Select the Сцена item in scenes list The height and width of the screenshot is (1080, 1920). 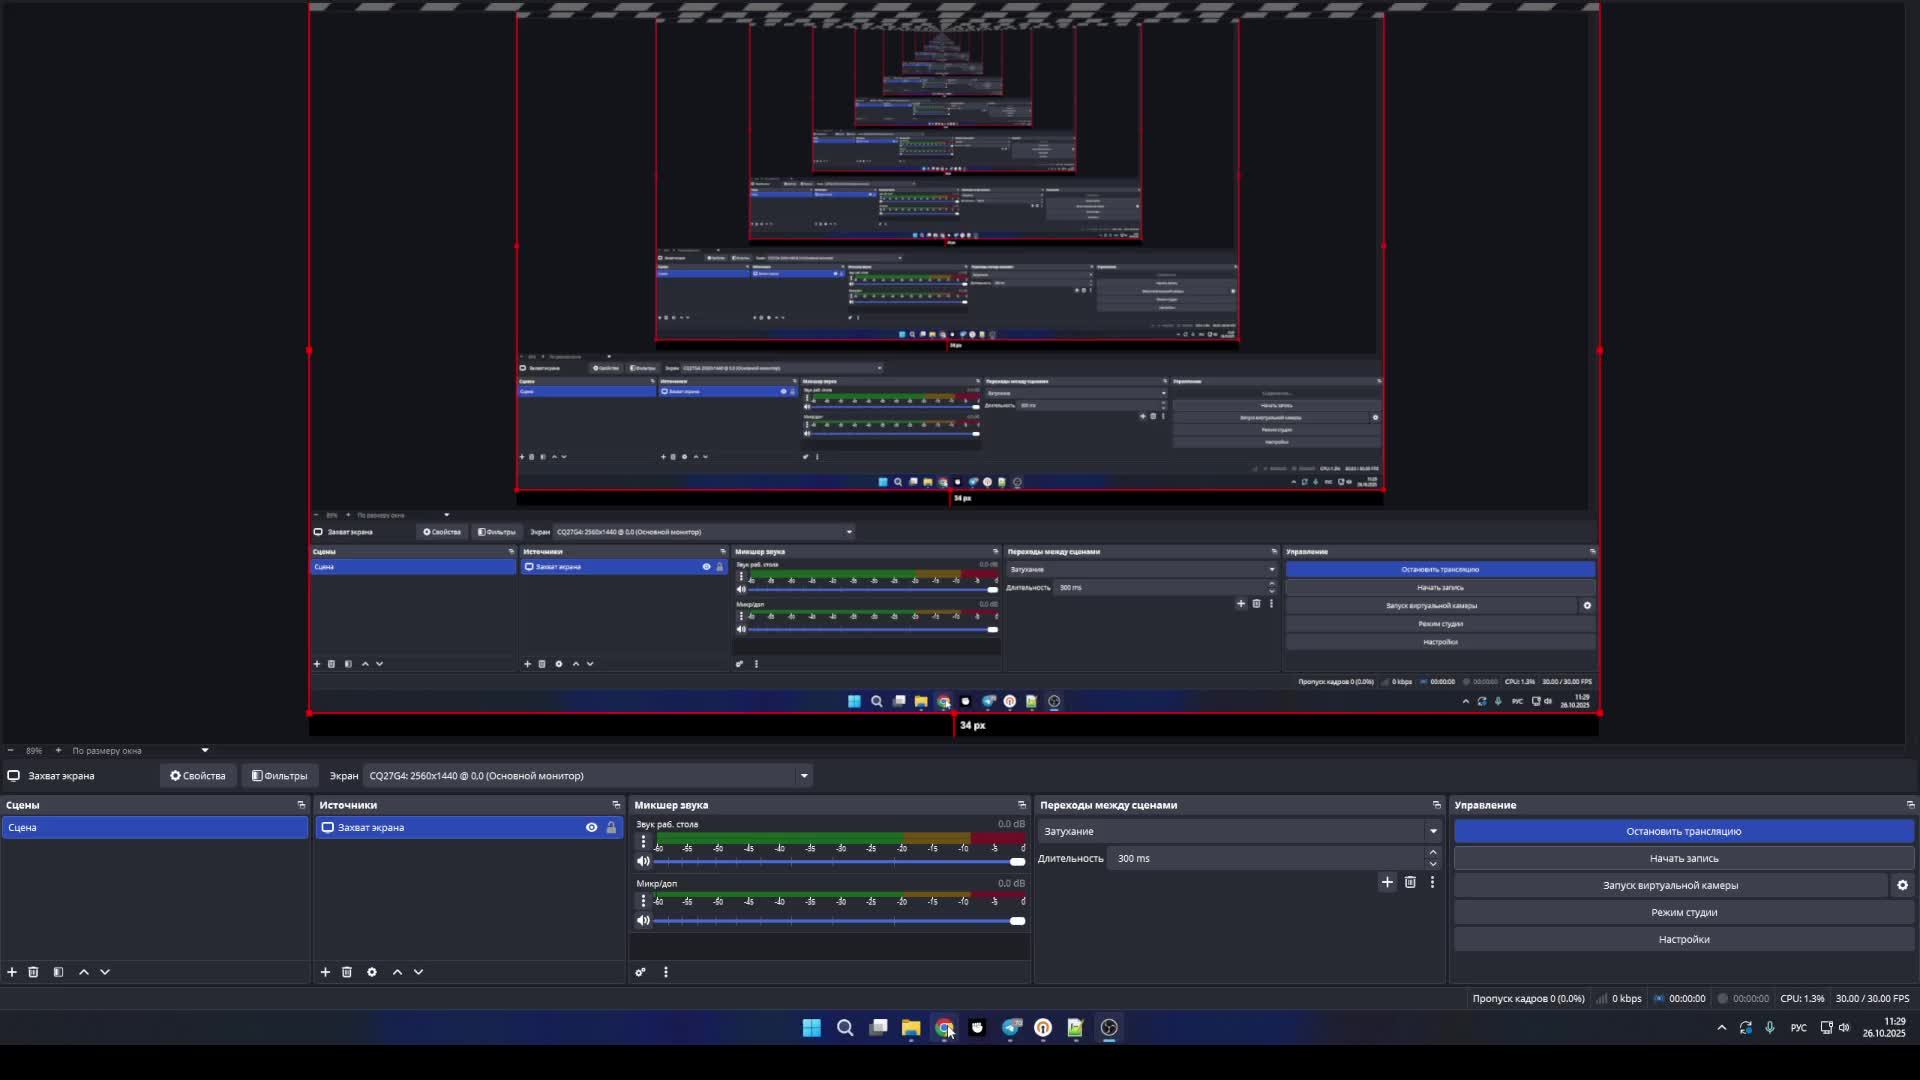click(154, 828)
